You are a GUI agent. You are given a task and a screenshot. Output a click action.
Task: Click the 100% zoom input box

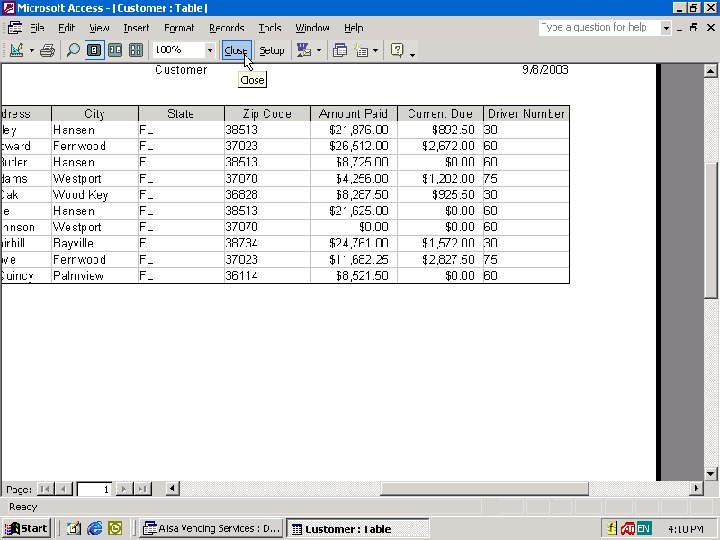[x=179, y=50]
